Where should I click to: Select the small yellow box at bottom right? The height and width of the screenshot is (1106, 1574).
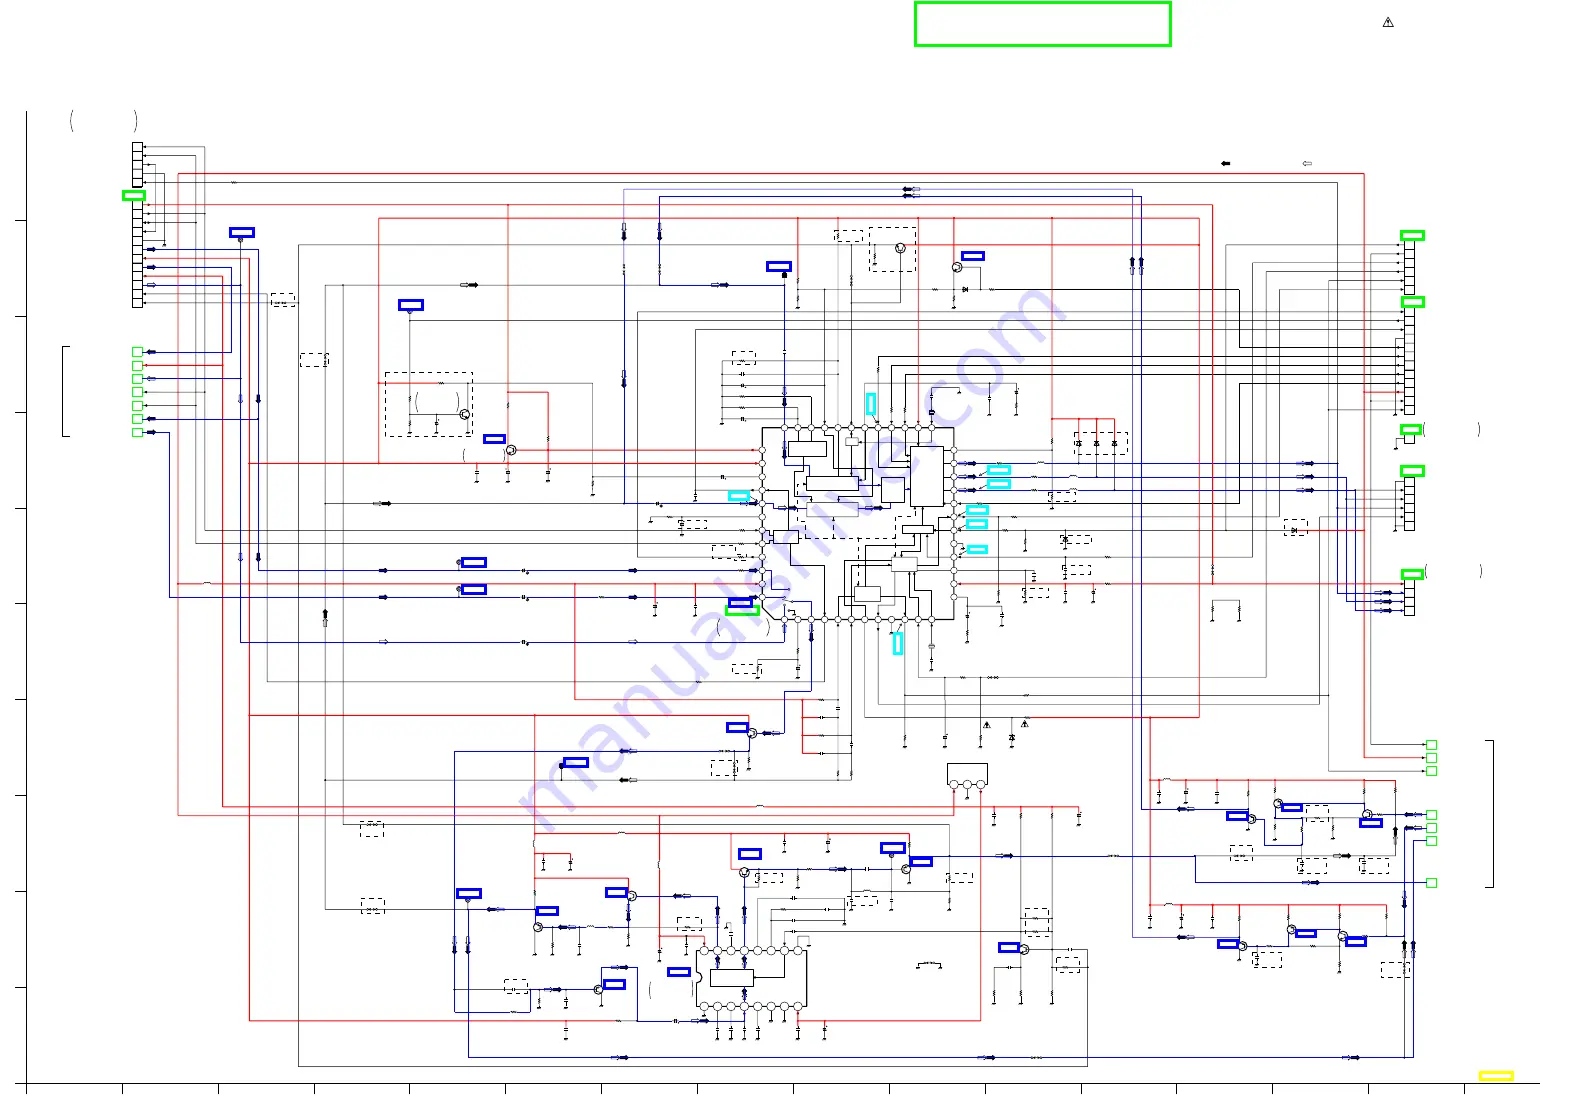pyautogui.click(x=1495, y=1076)
